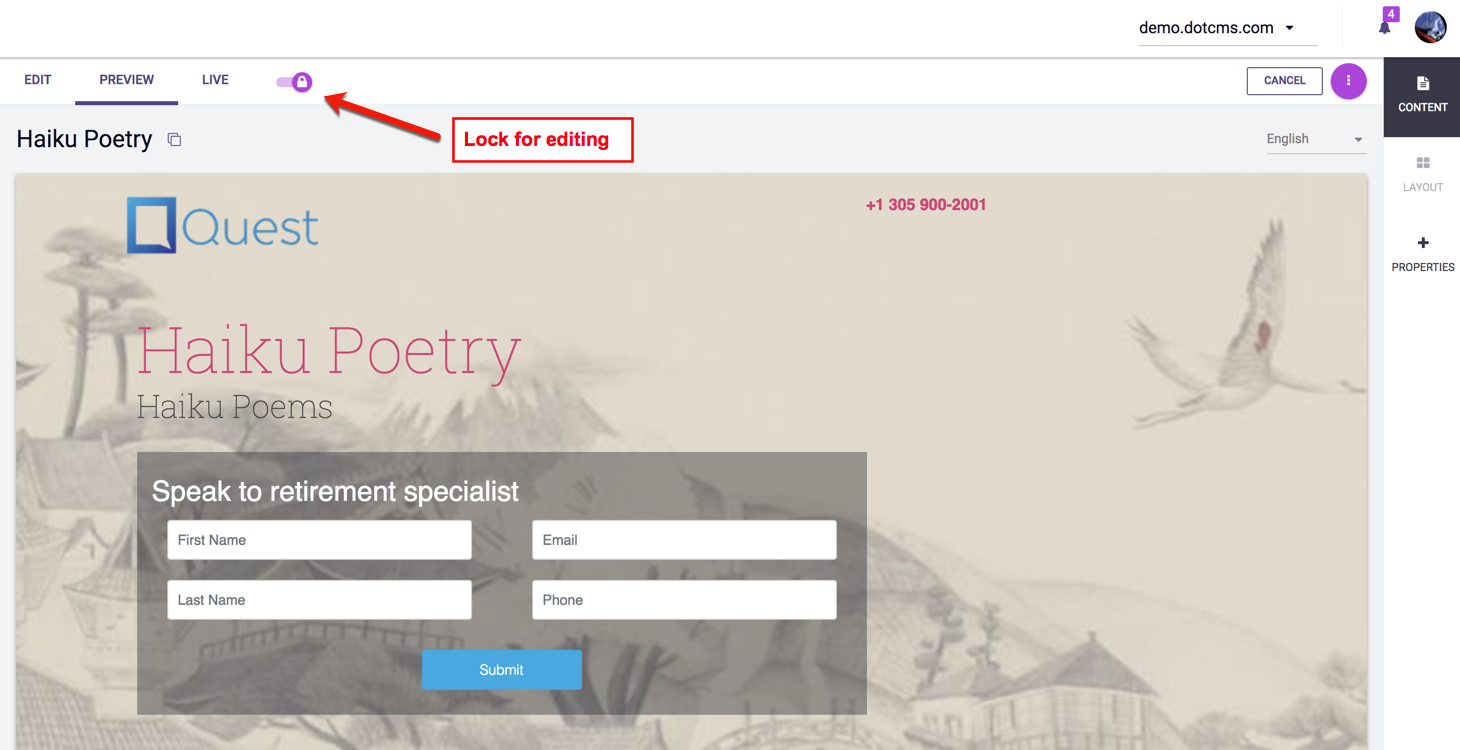Focus the First Name field
The image size is (1460, 750).
[320, 540]
